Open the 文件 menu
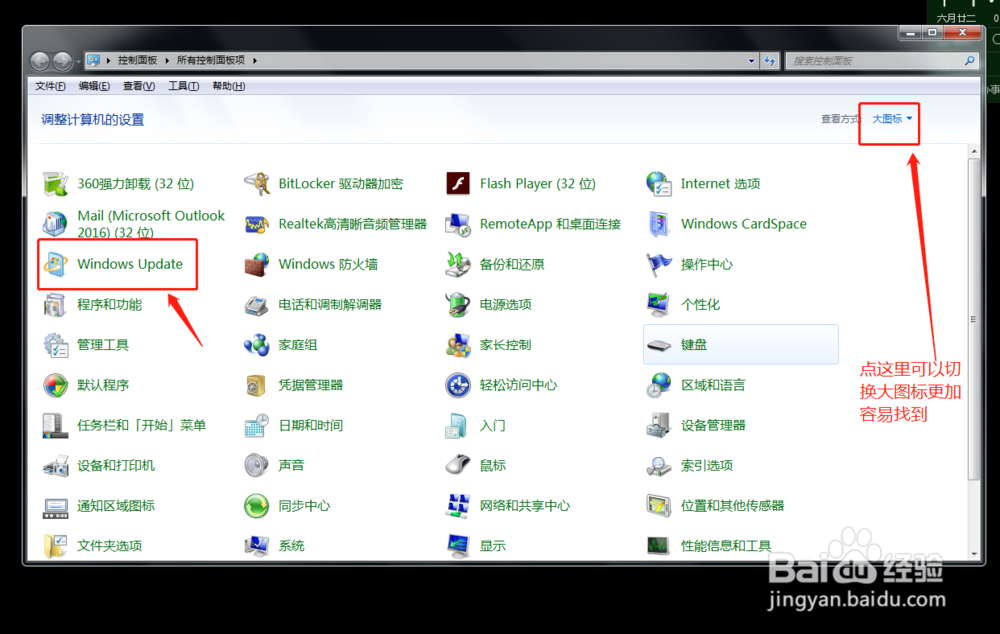This screenshot has height=634, width=1000. click(x=49, y=85)
